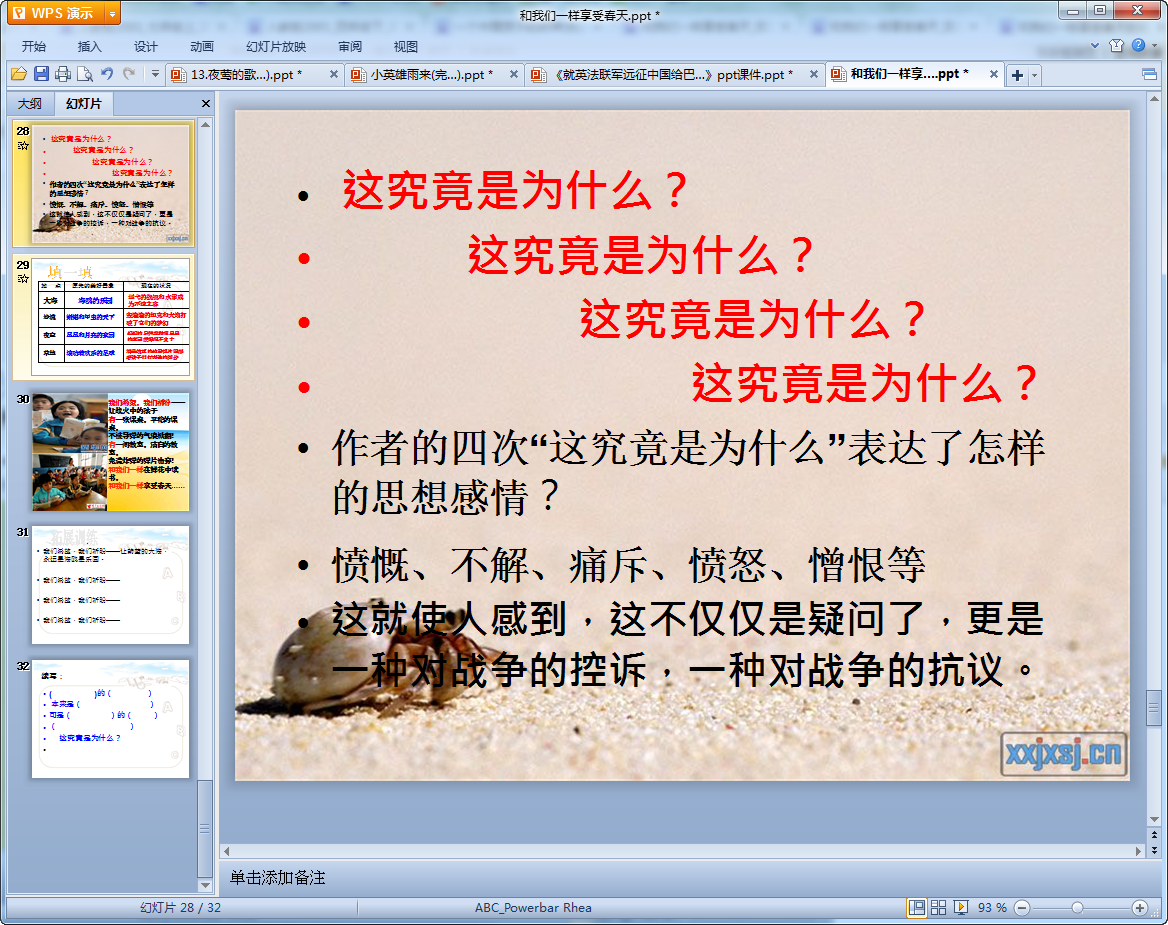Click the 单击添加备注 notes area
1168x925 pixels.
(x=278, y=878)
